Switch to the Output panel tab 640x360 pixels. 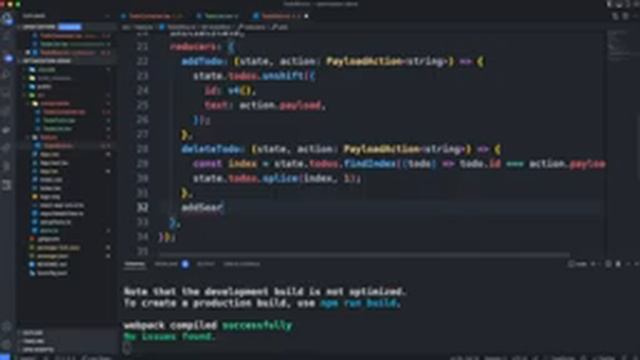205,264
